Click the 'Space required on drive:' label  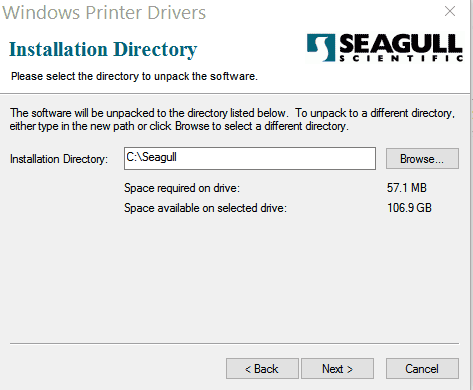[182, 188]
